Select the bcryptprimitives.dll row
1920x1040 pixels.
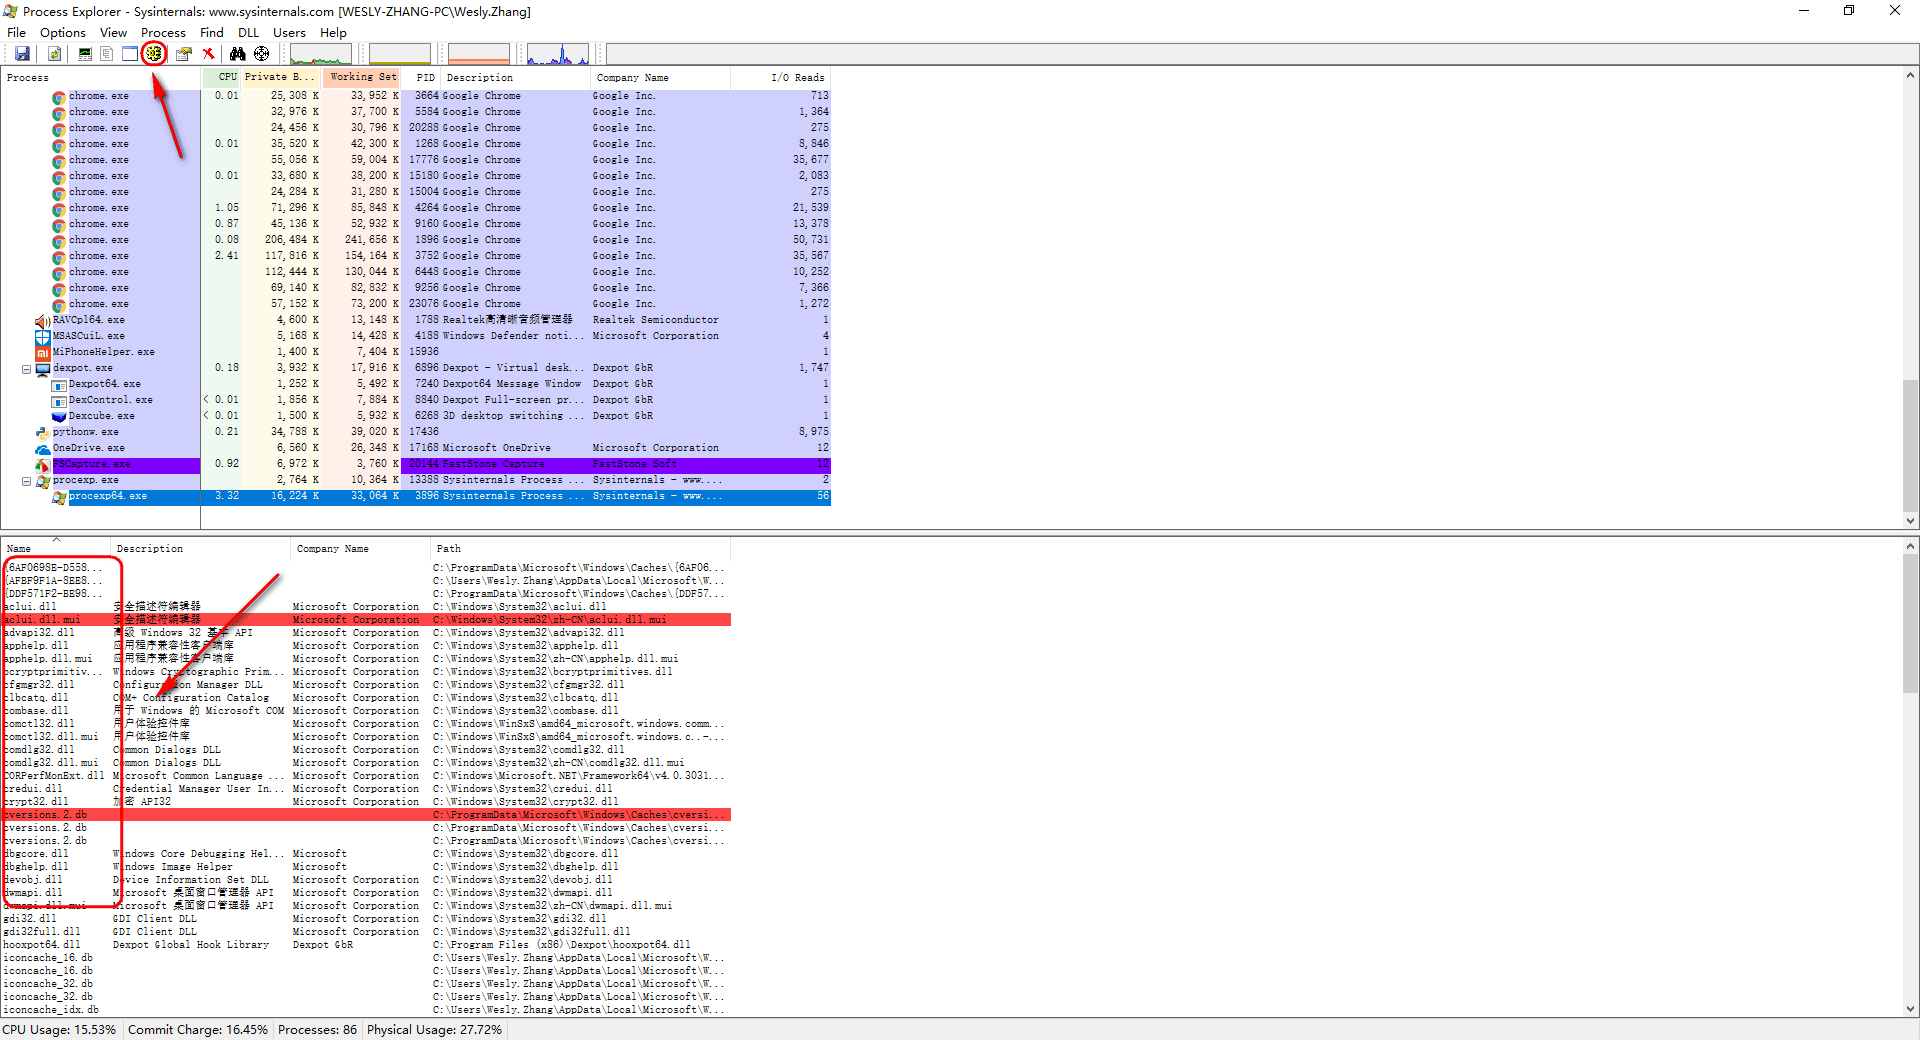coord(366,672)
